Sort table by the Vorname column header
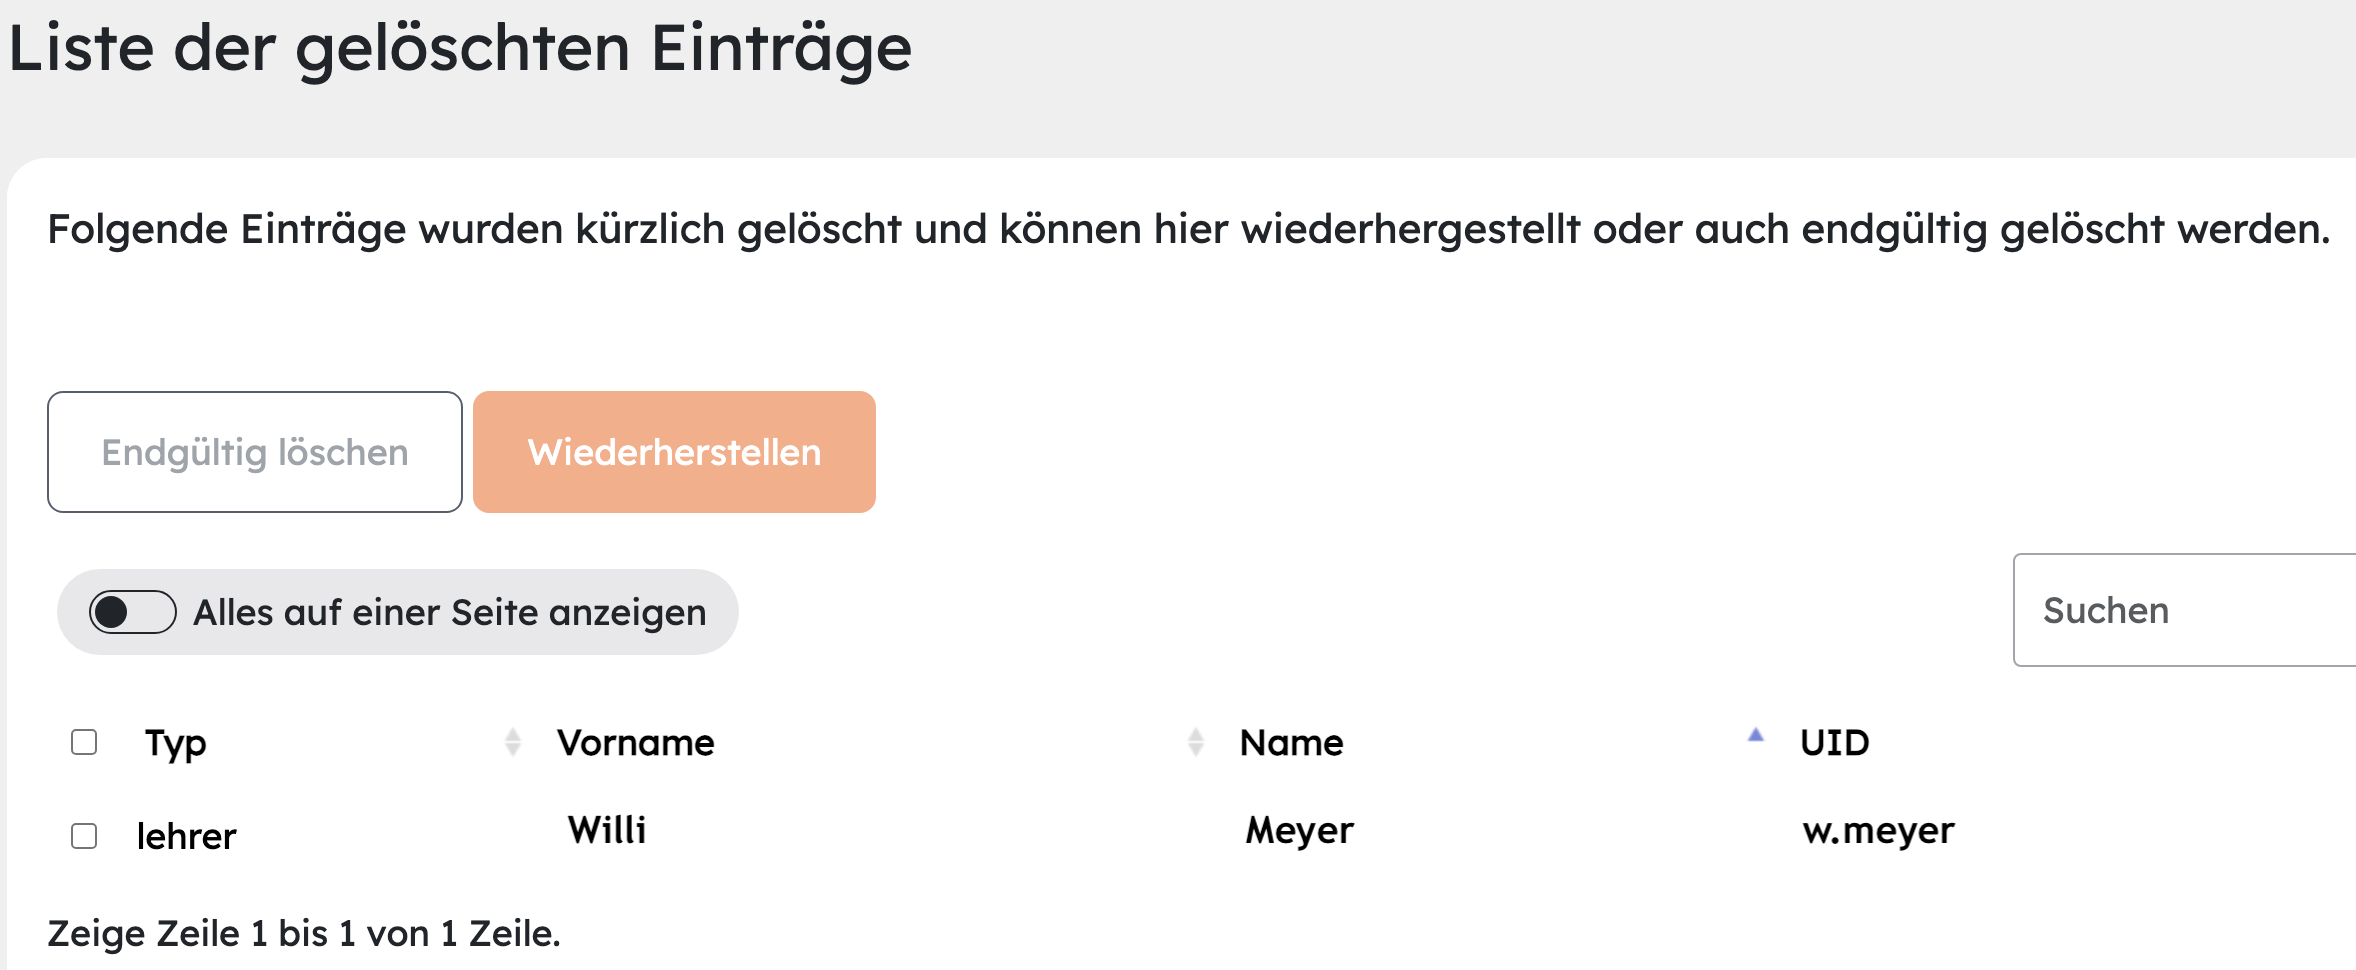Viewport: 2356px width, 970px height. point(636,743)
